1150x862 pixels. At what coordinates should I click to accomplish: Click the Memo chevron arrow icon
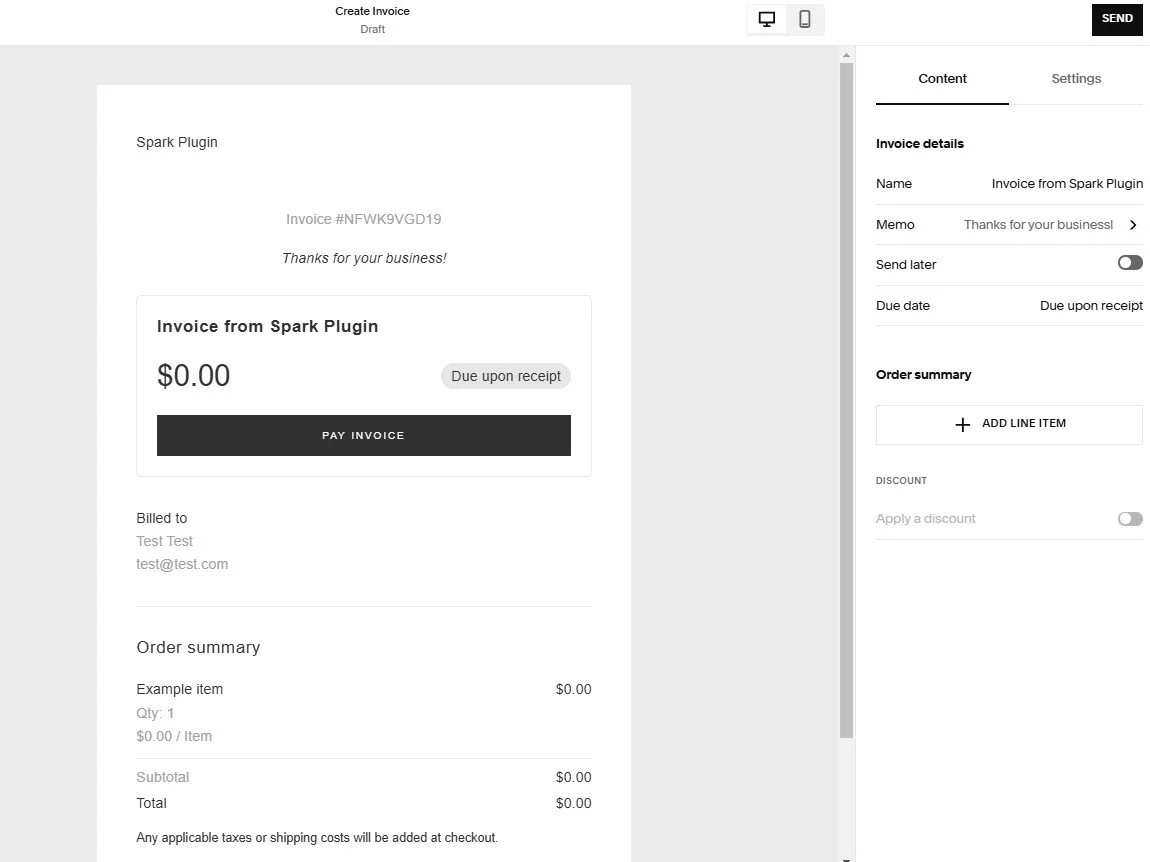[x=1133, y=224]
